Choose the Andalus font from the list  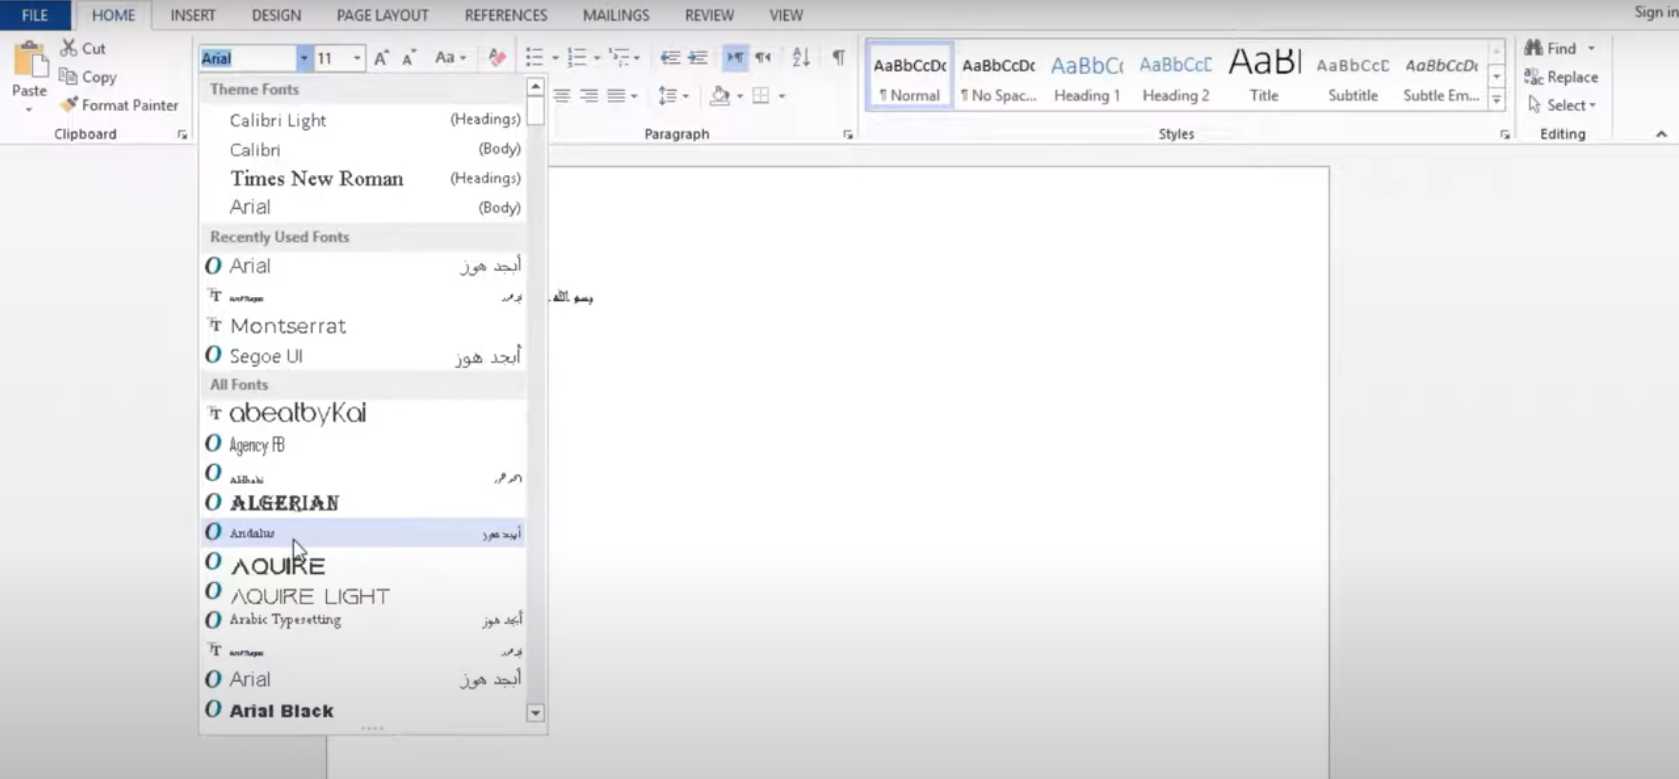click(363, 533)
